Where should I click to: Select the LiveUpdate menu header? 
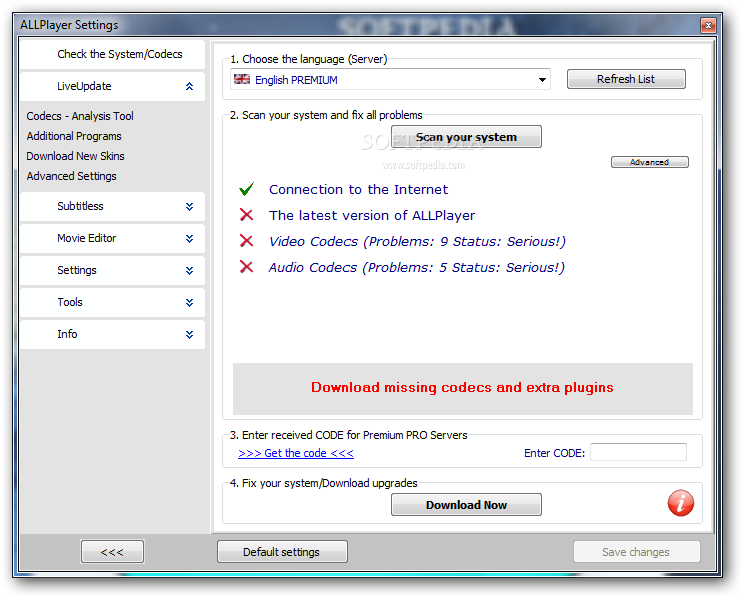pos(113,86)
